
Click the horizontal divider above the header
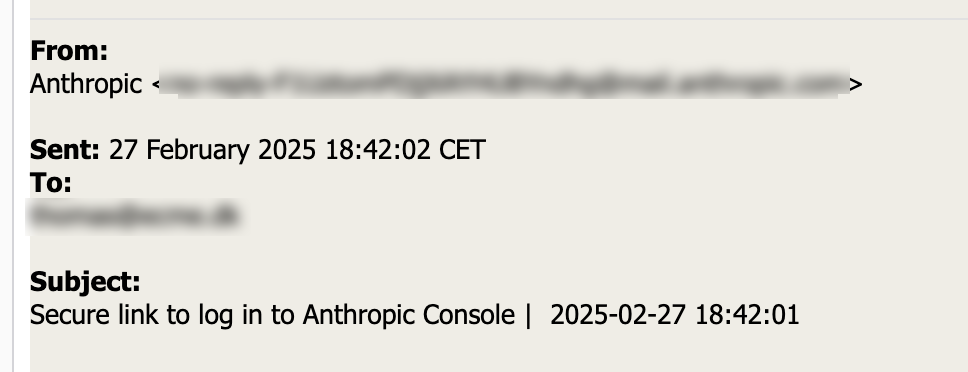pos(499,19)
